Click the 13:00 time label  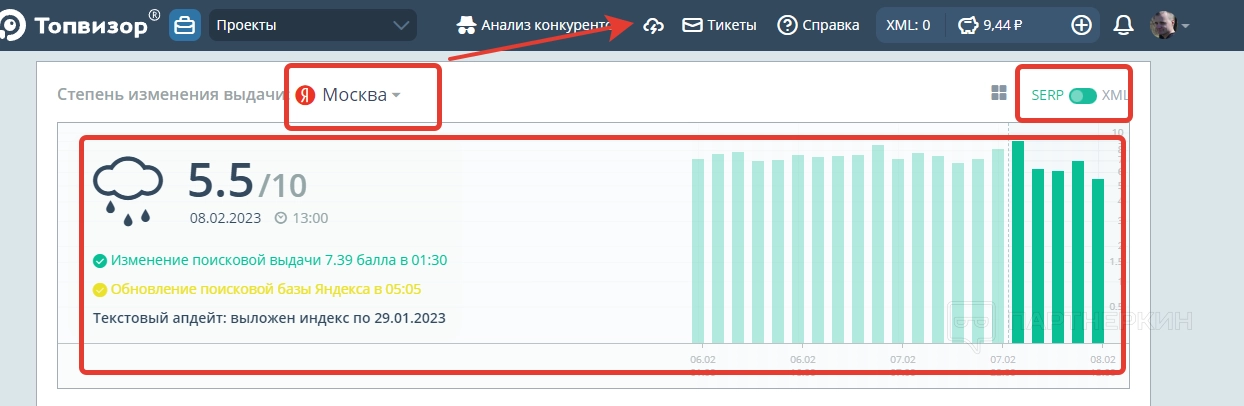point(309,217)
